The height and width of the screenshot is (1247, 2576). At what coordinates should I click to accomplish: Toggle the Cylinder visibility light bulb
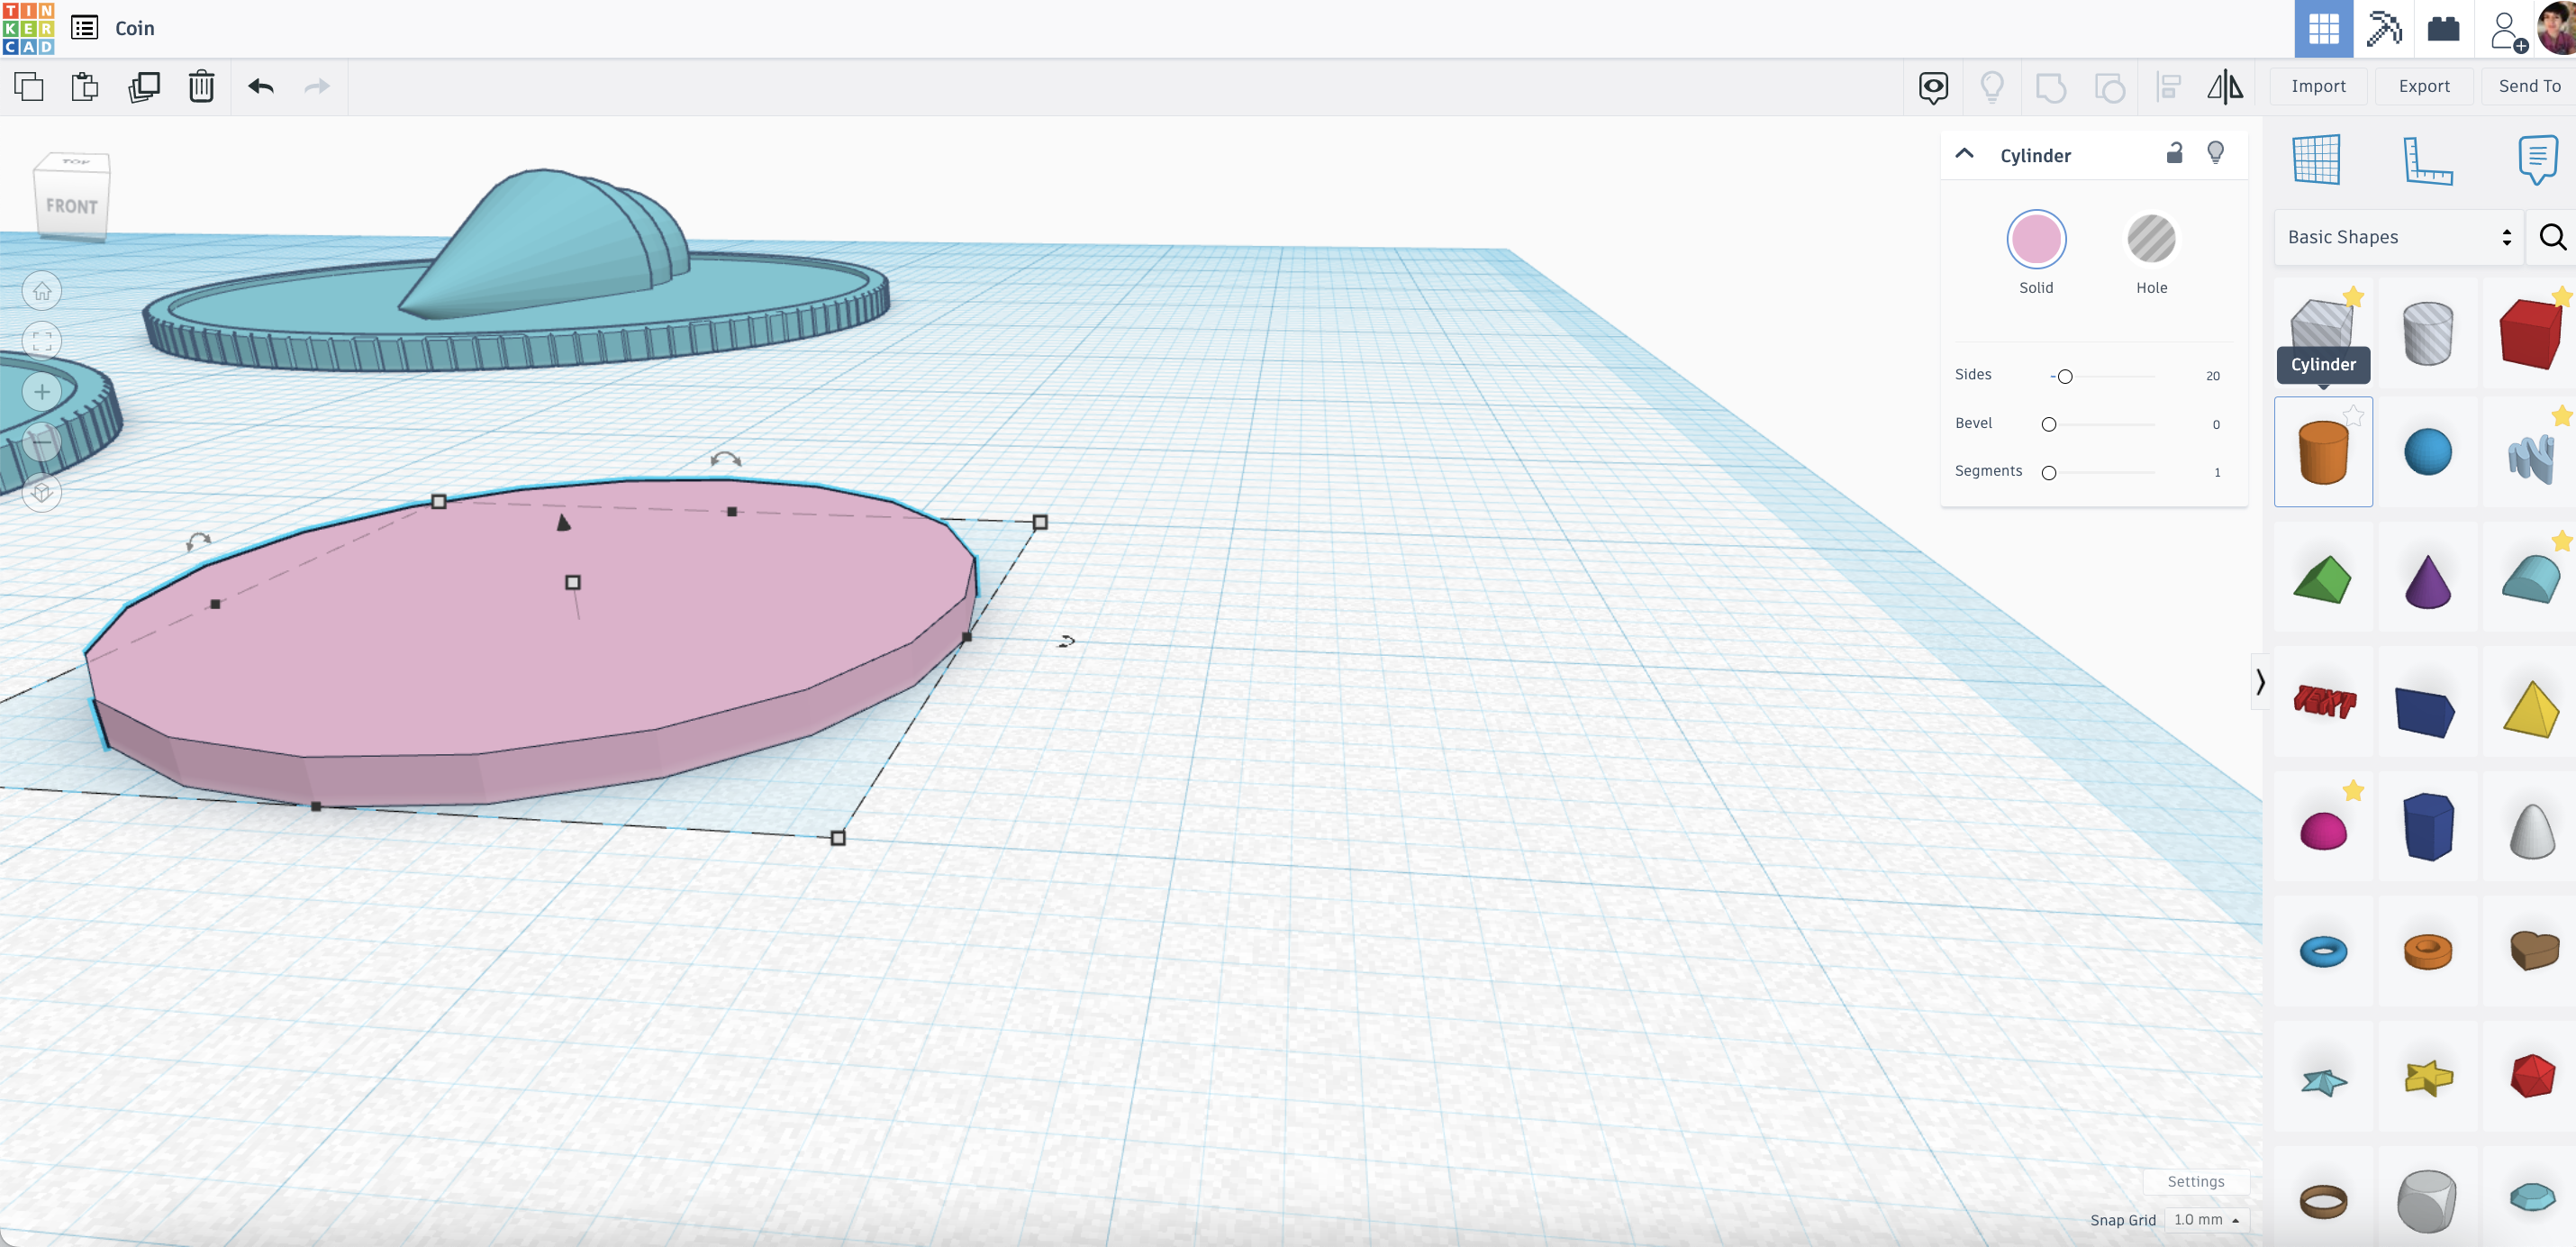(x=2215, y=153)
